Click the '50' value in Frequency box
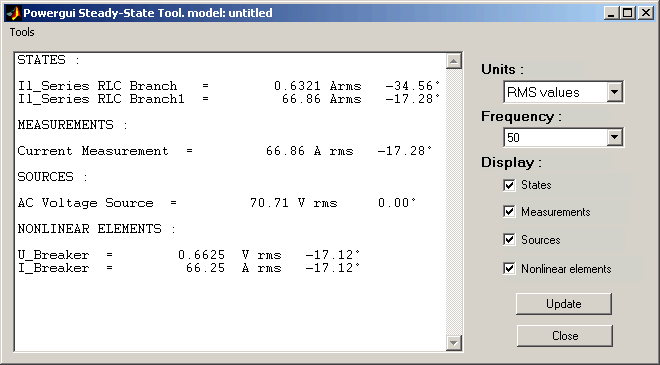The width and height of the screenshot is (660, 365). pos(513,138)
